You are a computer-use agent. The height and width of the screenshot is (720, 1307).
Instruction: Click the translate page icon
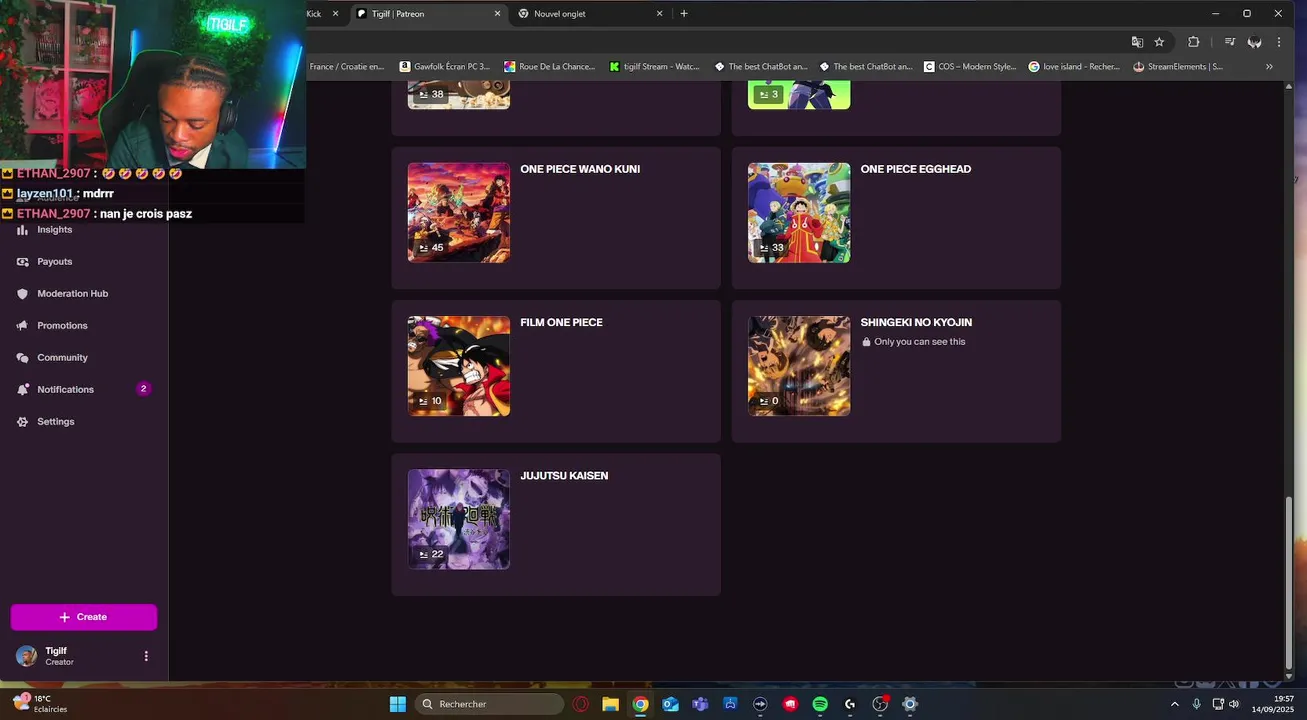click(x=1137, y=42)
